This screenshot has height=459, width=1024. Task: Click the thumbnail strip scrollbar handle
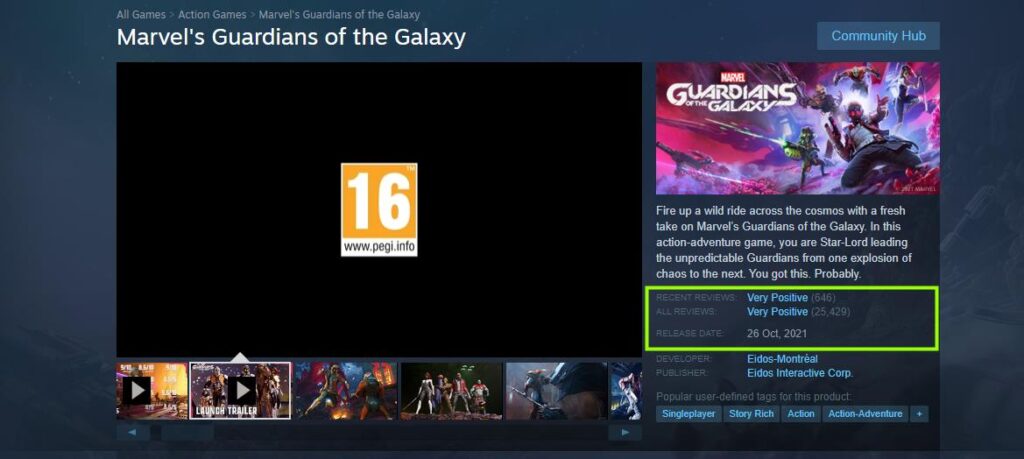(x=187, y=432)
